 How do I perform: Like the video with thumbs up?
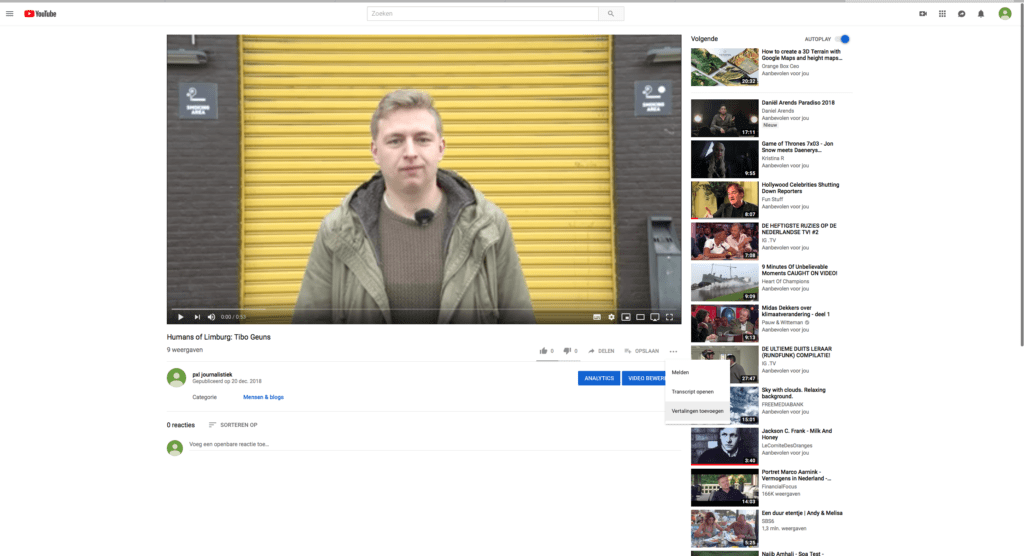[544, 351]
